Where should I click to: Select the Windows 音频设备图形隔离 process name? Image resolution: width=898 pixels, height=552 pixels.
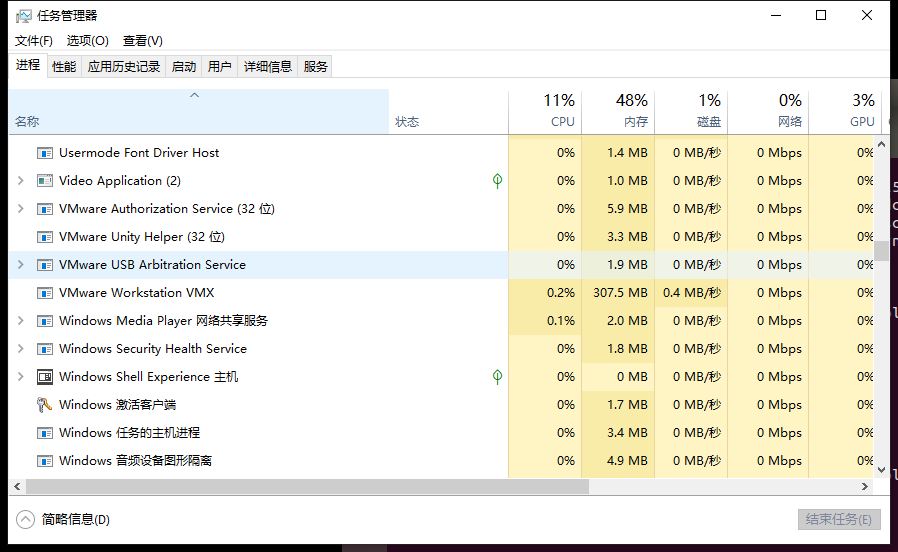coord(135,461)
